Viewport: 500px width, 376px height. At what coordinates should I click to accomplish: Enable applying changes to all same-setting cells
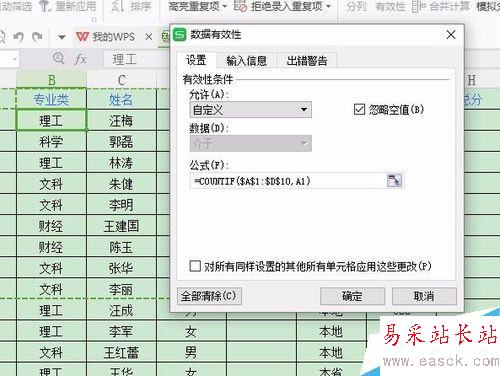pos(195,266)
